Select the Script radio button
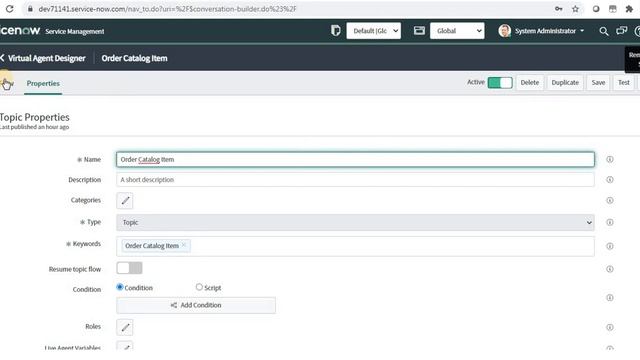The image size is (640, 360). pos(199,287)
